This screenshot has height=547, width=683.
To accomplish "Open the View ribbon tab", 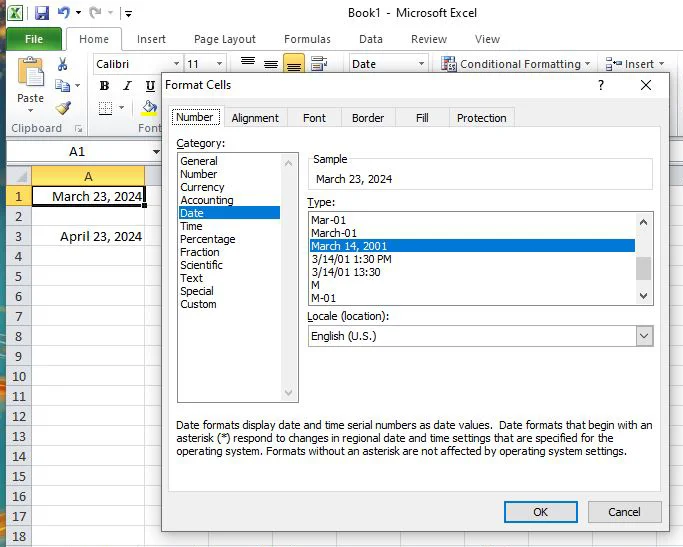I will (x=487, y=39).
